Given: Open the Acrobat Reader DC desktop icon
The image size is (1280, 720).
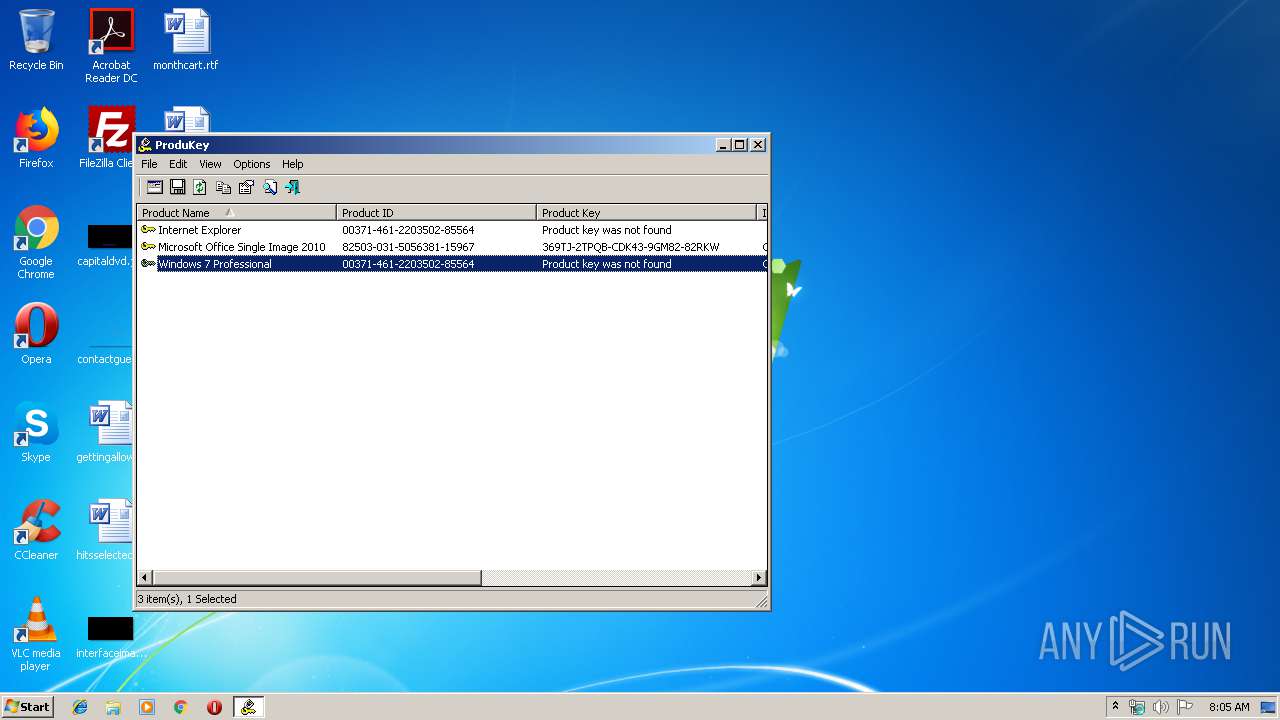Looking at the screenshot, I should (111, 46).
